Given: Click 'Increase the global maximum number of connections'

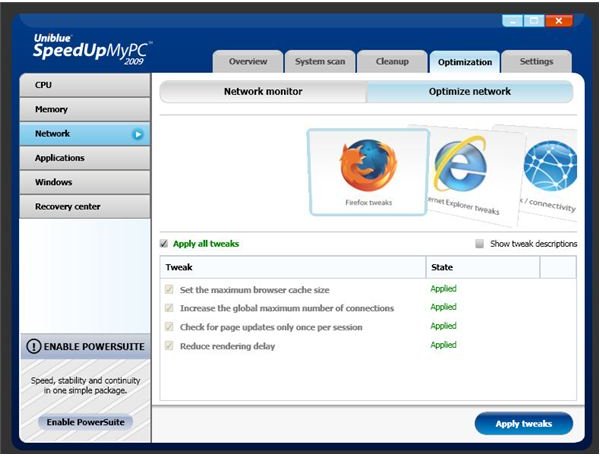Looking at the screenshot, I should point(287,308).
